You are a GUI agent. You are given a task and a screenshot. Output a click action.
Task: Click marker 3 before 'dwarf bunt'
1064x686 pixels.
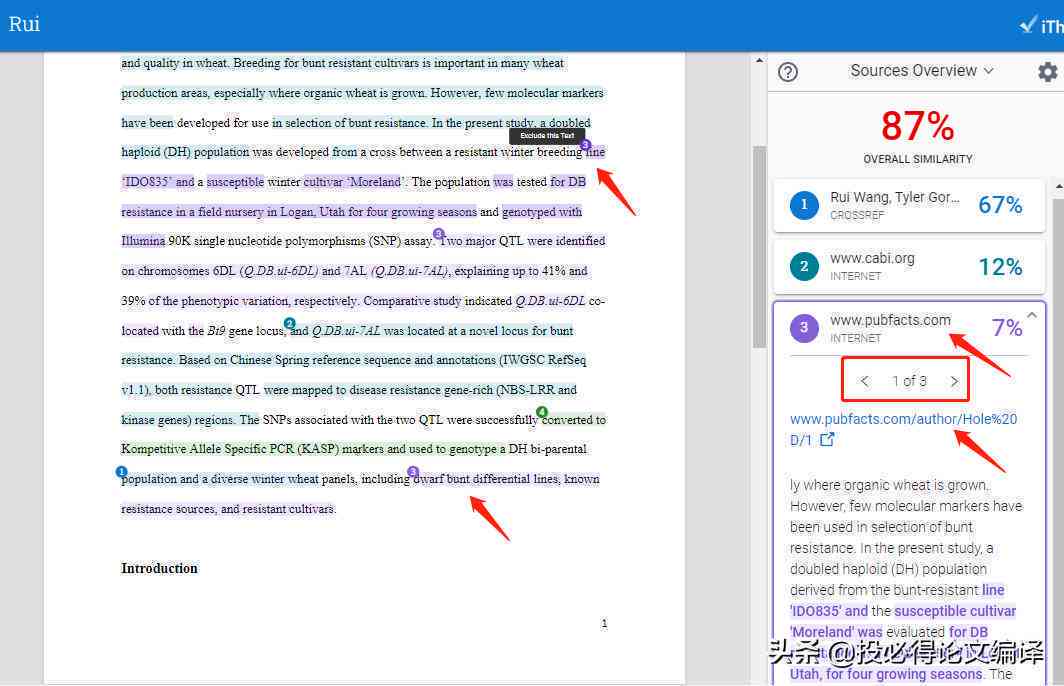click(413, 472)
